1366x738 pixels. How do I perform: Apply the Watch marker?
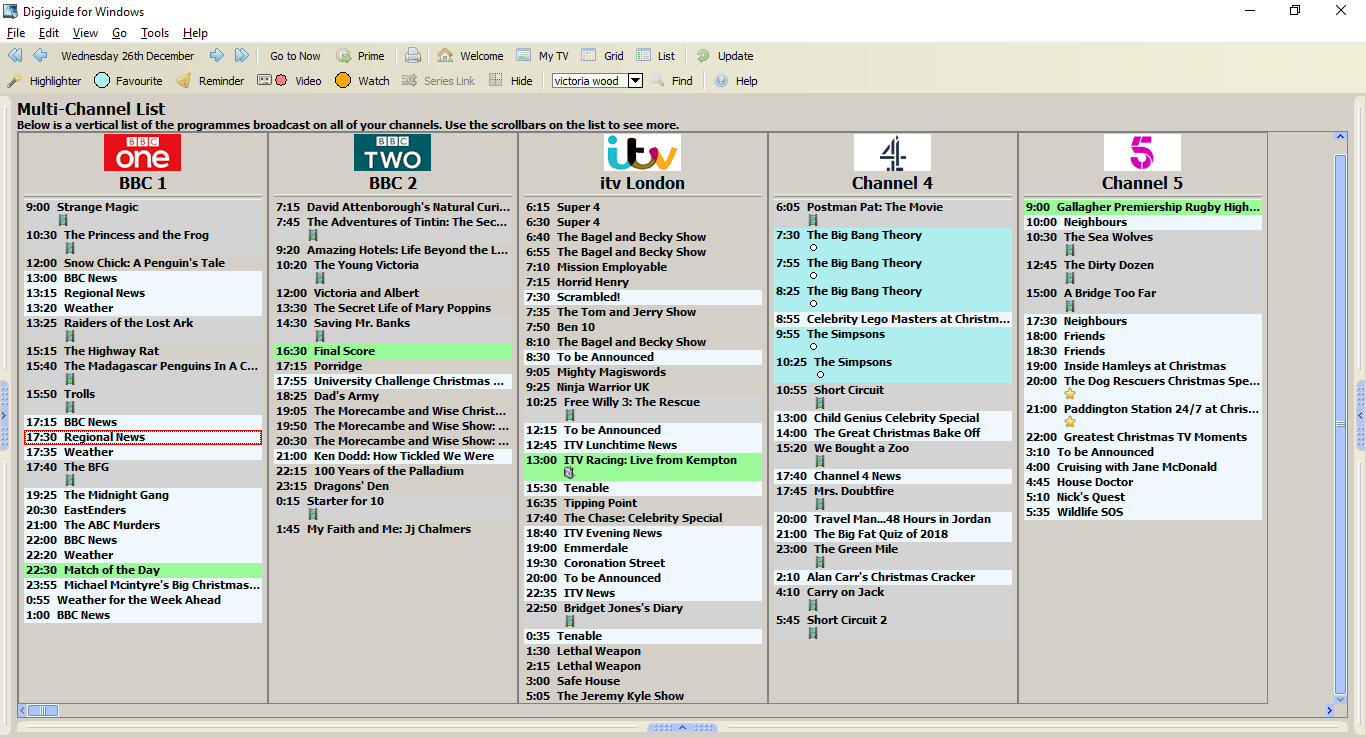[362, 81]
